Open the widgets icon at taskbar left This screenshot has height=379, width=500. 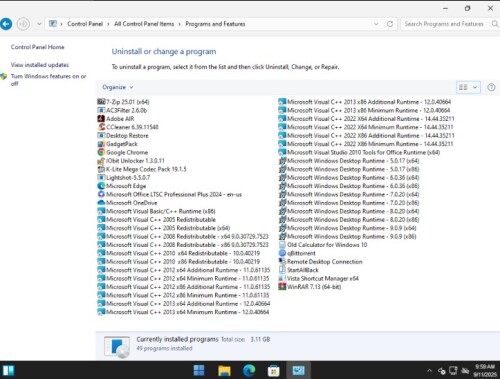8,370
